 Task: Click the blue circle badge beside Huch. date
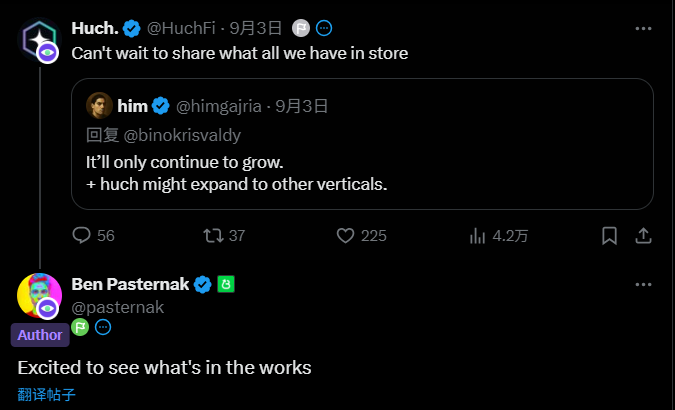click(x=324, y=26)
